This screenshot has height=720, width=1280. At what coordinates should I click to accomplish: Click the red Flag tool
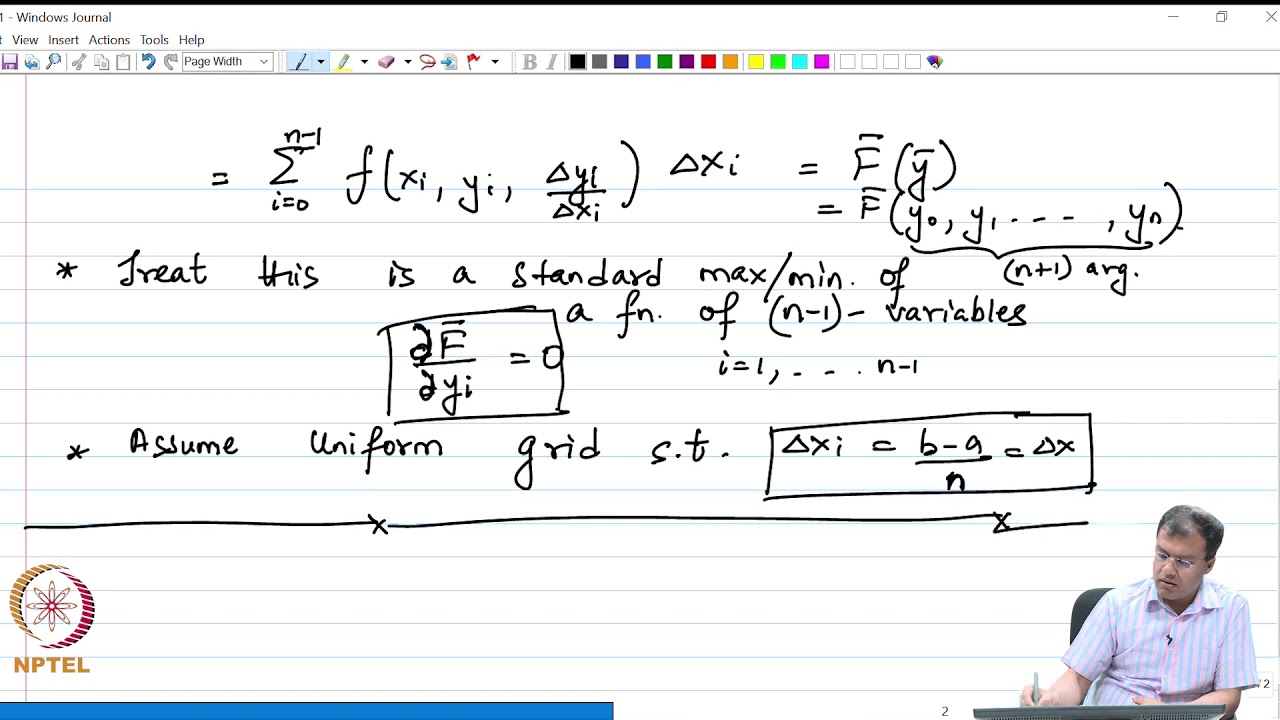[x=474, y=62]
